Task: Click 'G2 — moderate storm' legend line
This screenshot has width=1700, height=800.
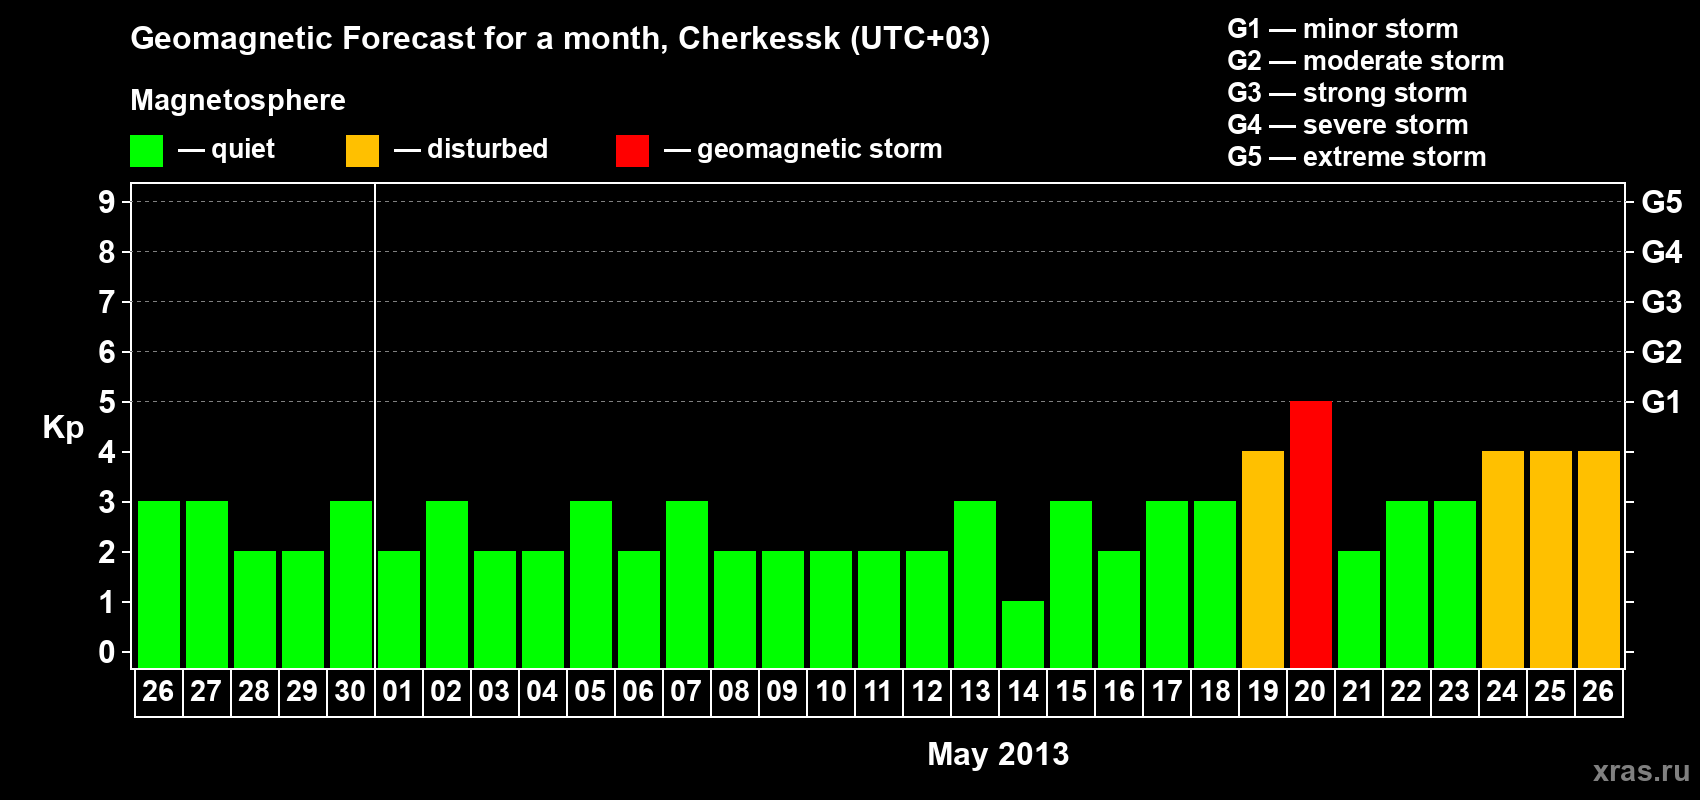Action: (x=1366, y=61)
